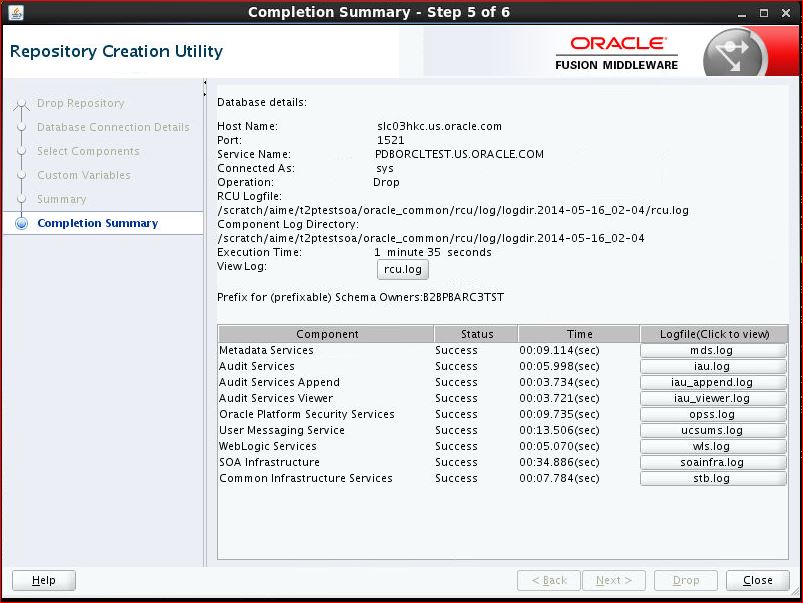The image size is (803, 603).
Task: Click the Help button
Action: [x=44, y=580]
